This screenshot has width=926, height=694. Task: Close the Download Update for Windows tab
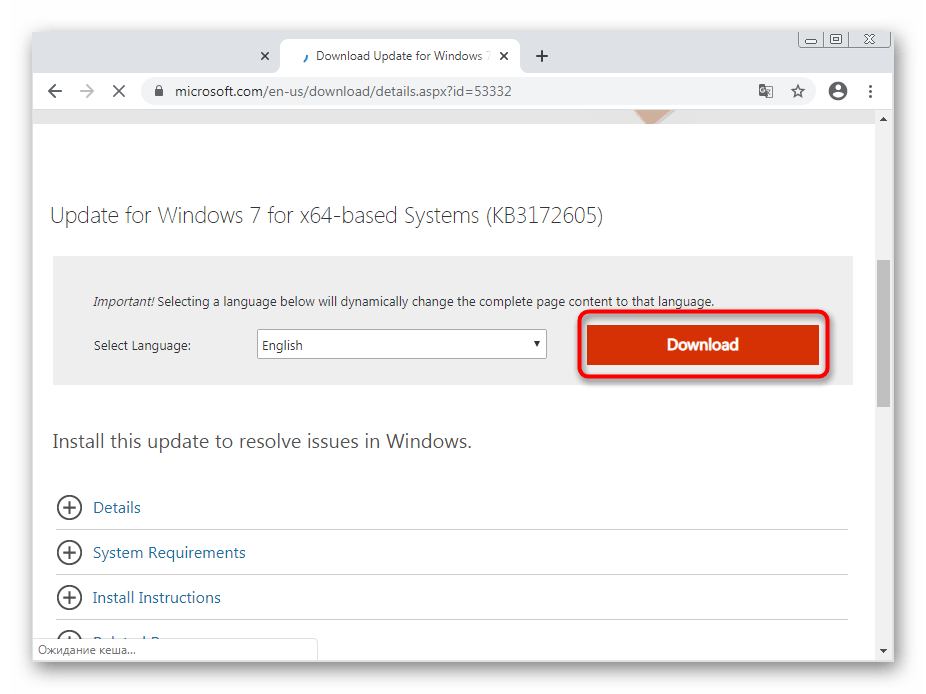tap(504, 56)
